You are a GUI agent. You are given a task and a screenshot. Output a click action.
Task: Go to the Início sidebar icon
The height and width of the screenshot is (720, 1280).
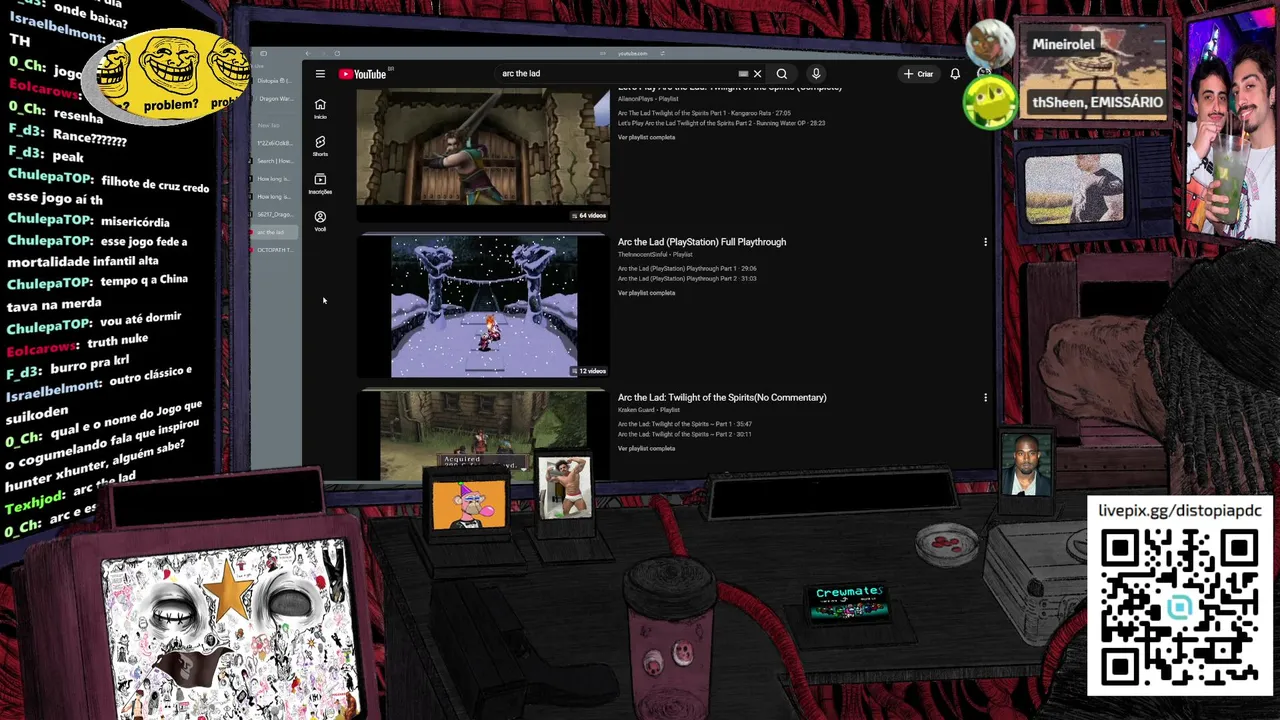pyautogui.click(x=320, y=108)
